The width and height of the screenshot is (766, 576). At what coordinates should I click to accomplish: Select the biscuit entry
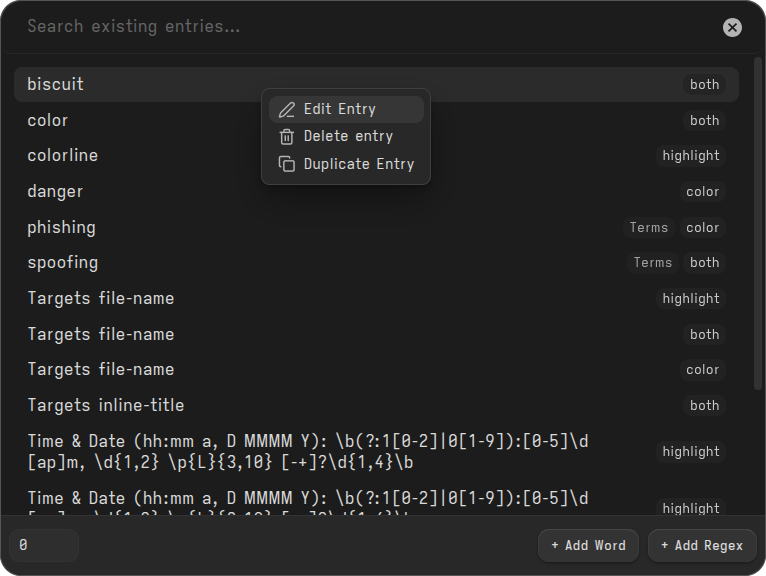(376, 85)
